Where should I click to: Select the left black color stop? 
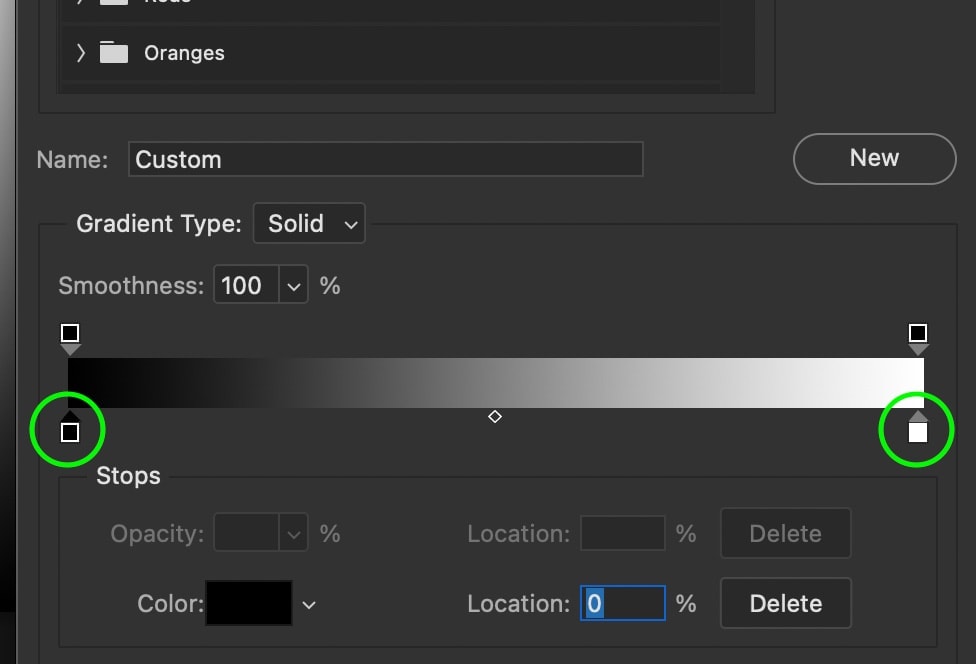70,431
